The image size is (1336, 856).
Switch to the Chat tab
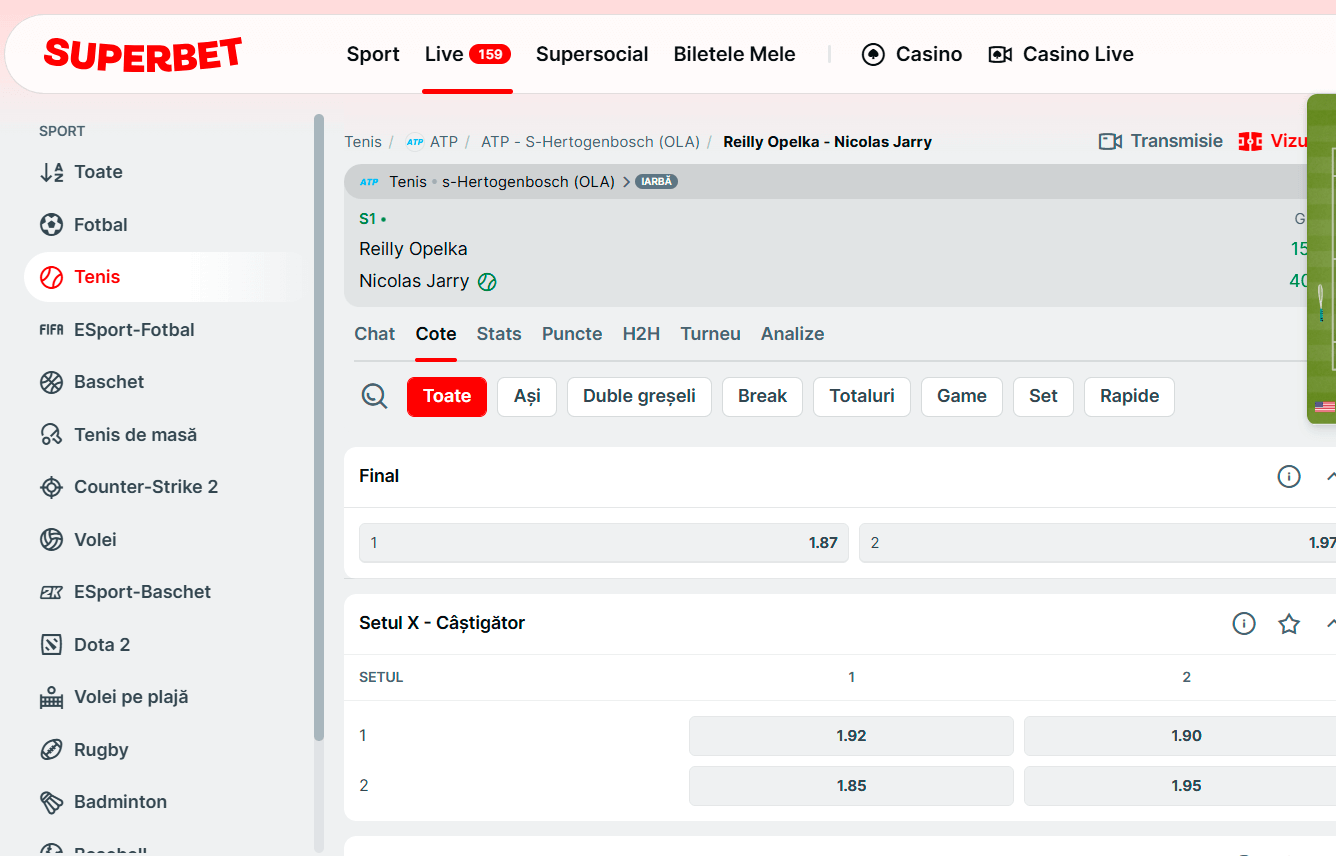coord(375,334)
